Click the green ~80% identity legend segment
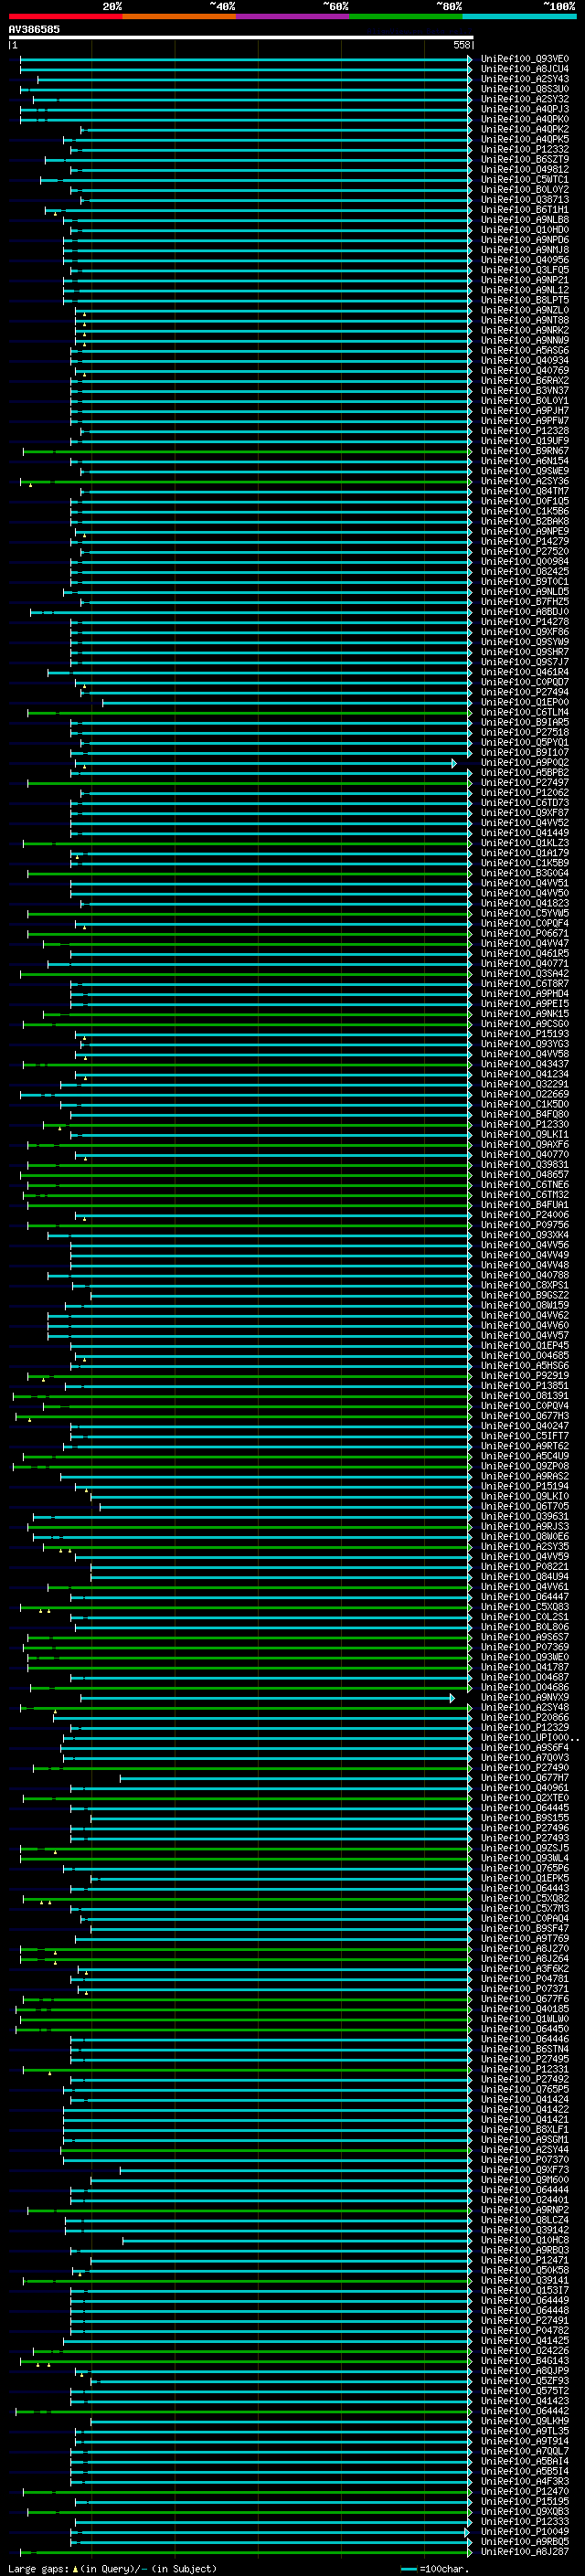The height and width of the screenshot is (2576, 585). click(406, 16)
